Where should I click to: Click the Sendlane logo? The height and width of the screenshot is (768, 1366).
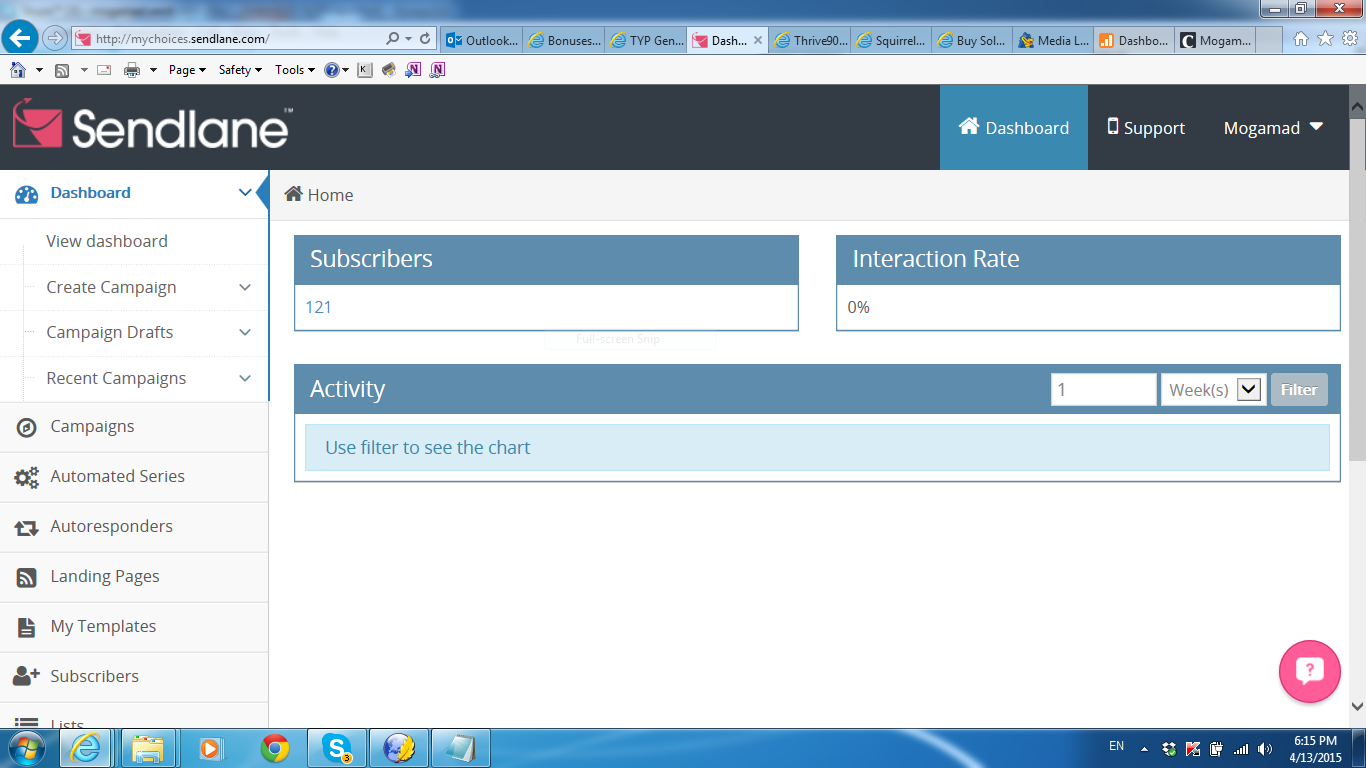[x=152, y=125]
